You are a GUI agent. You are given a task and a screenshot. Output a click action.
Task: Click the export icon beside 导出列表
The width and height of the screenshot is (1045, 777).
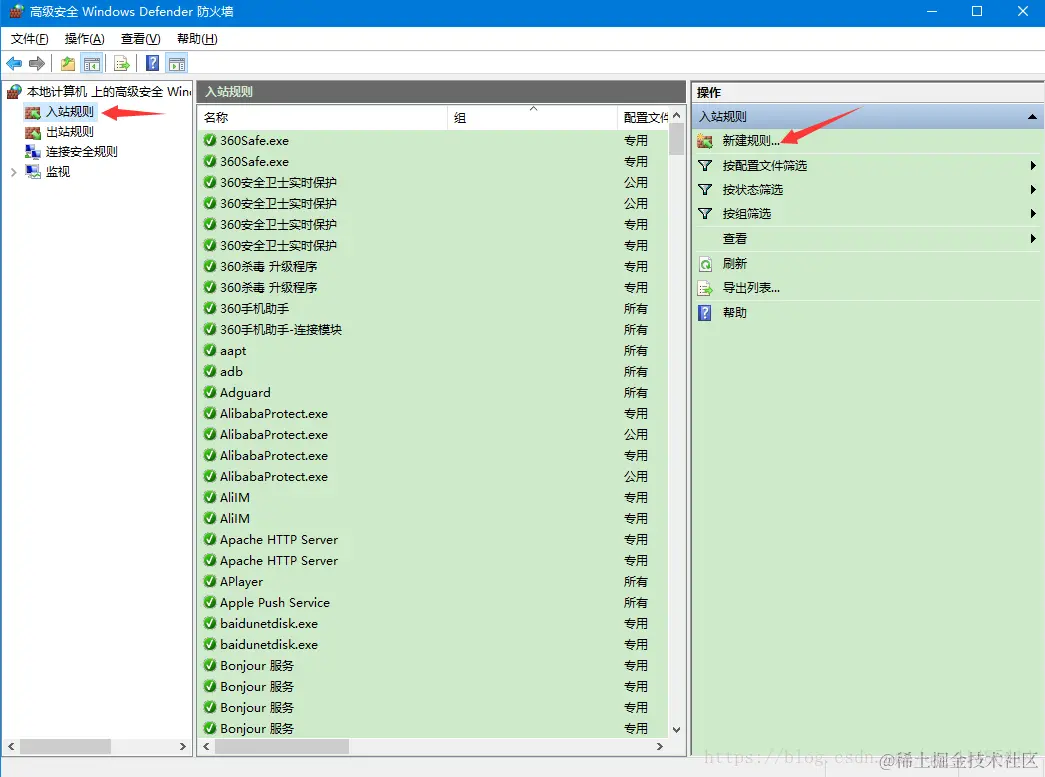click(x=705, y=288)
